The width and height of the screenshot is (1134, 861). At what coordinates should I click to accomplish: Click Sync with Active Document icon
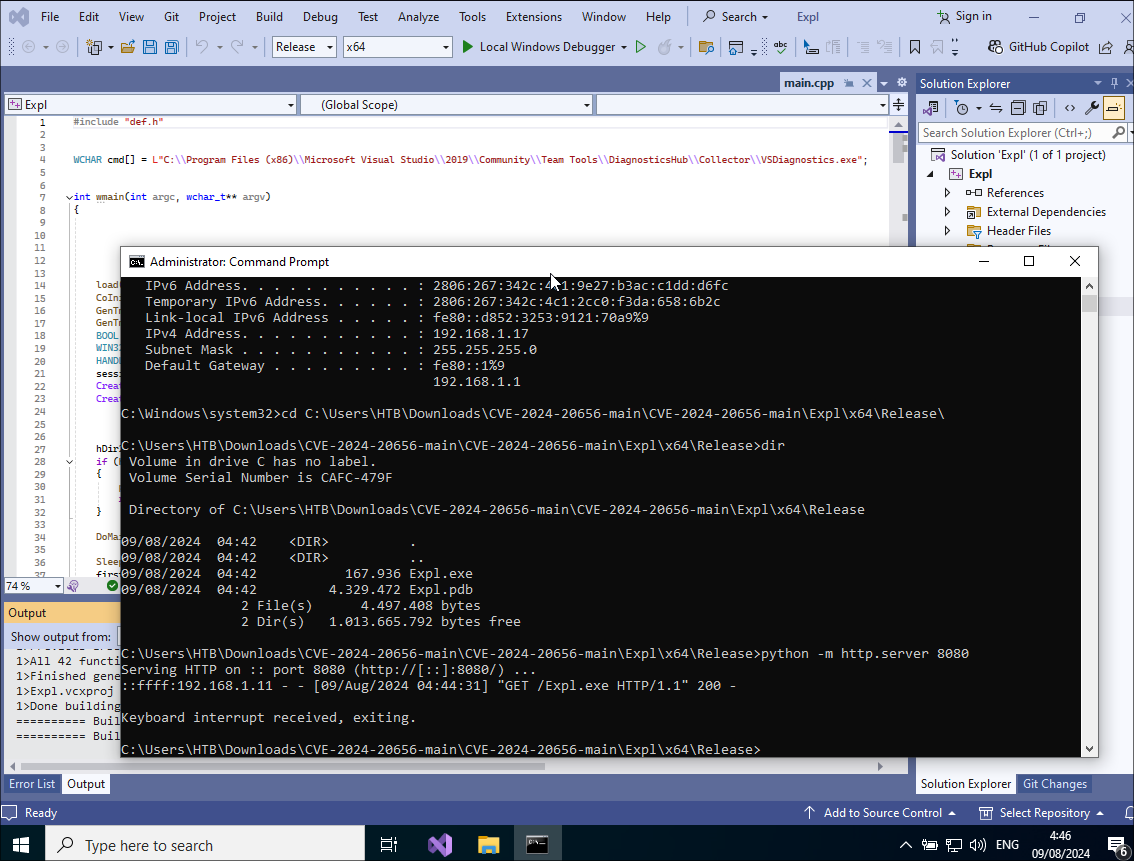point(996,108)
